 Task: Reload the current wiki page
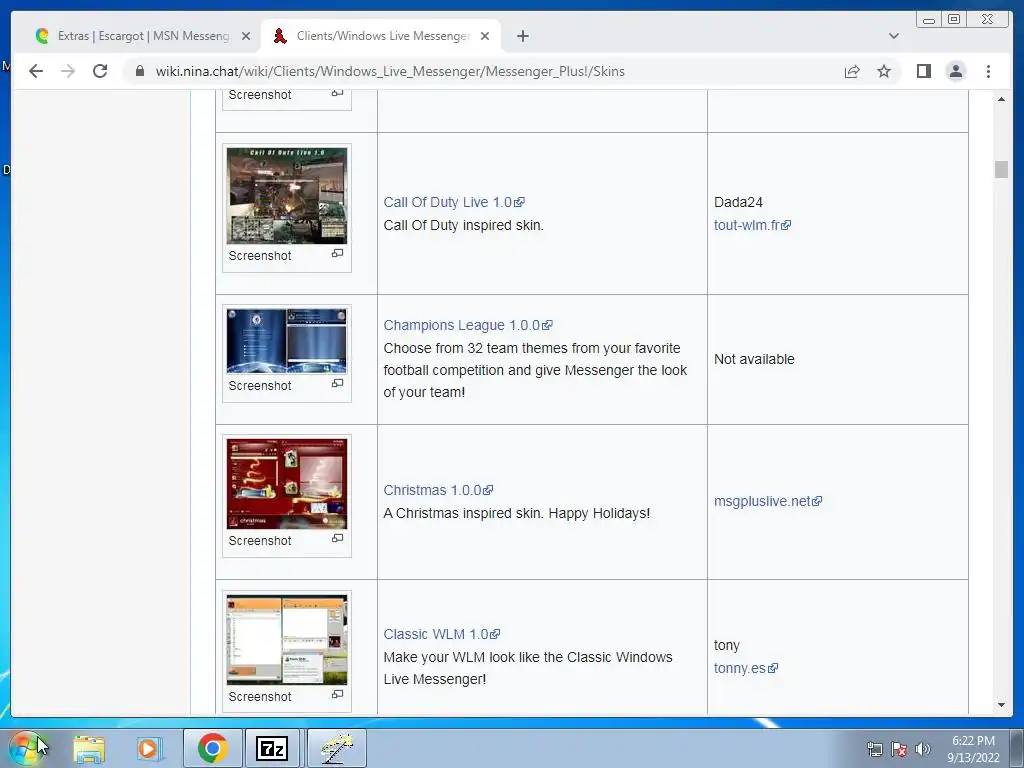[100, 71]
